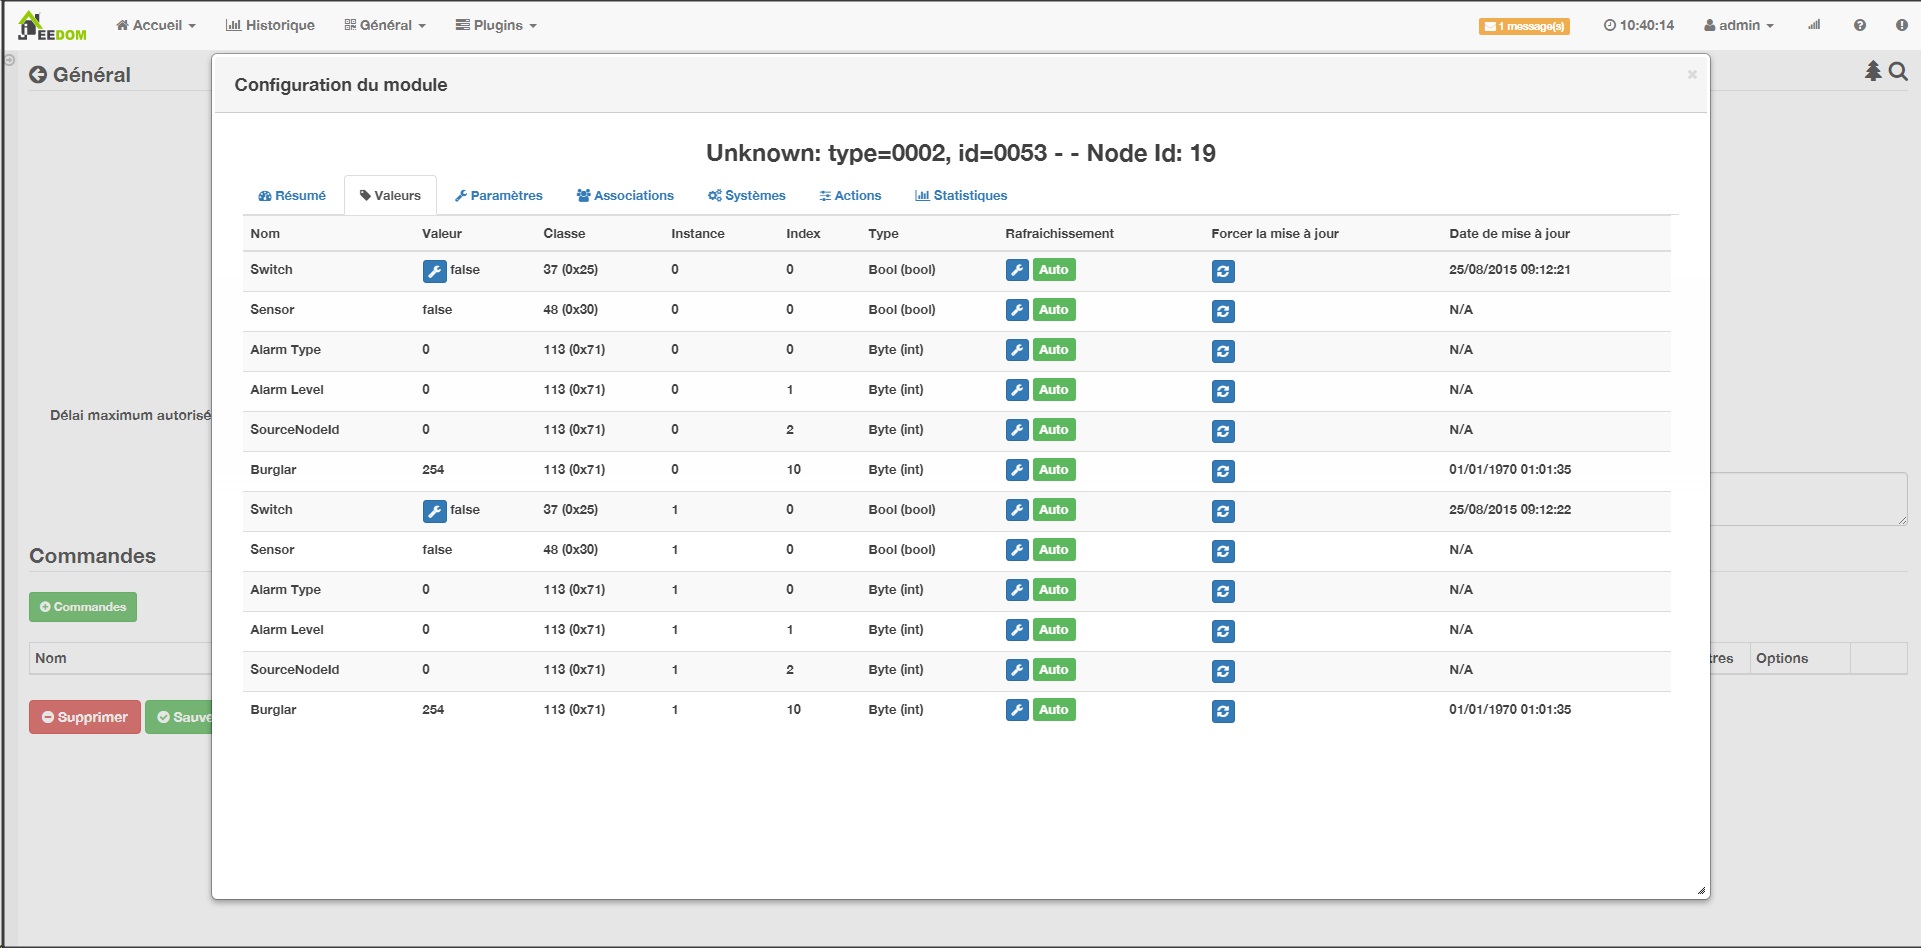
Task: Click refresh-settings wrench for Sensor instance 0
Action: pos(1017,310)
